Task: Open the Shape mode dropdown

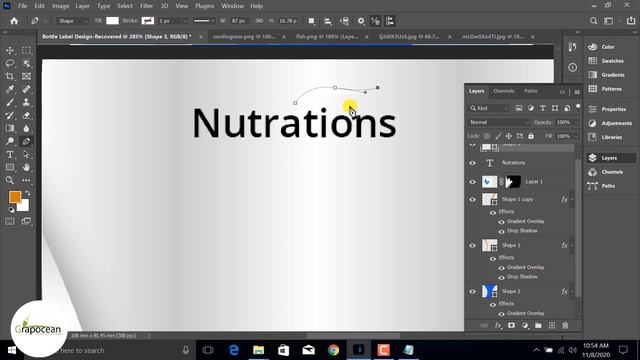Action: click(x=73, y=21)
